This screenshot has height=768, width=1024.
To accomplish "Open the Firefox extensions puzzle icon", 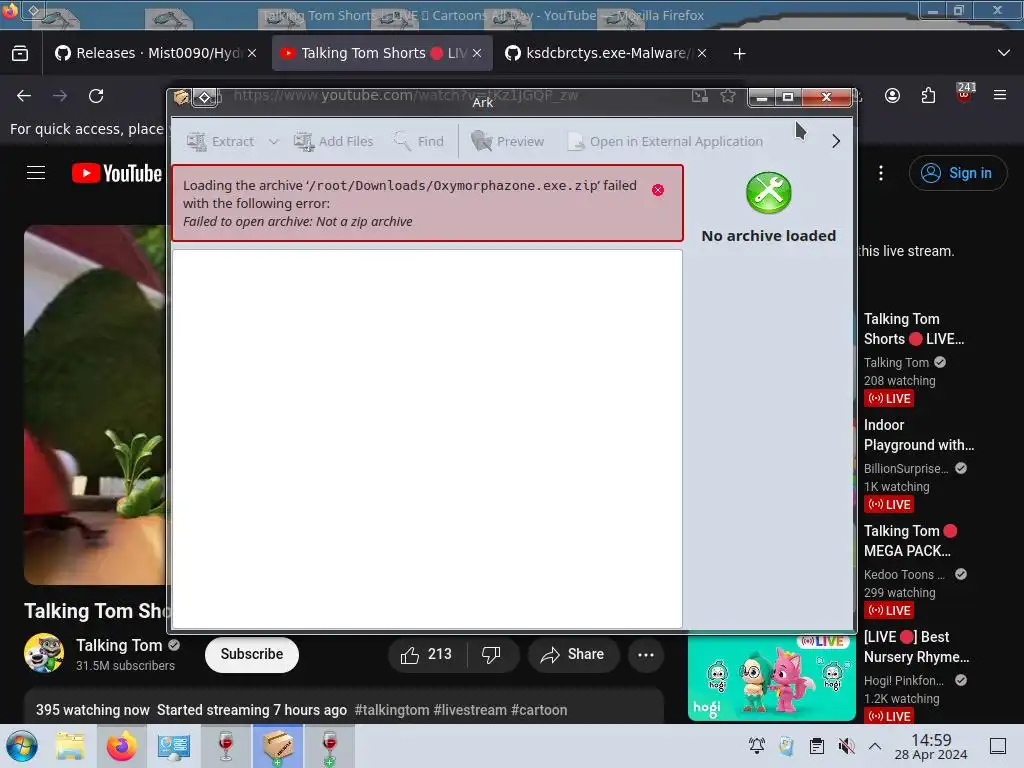I will 928,96.
